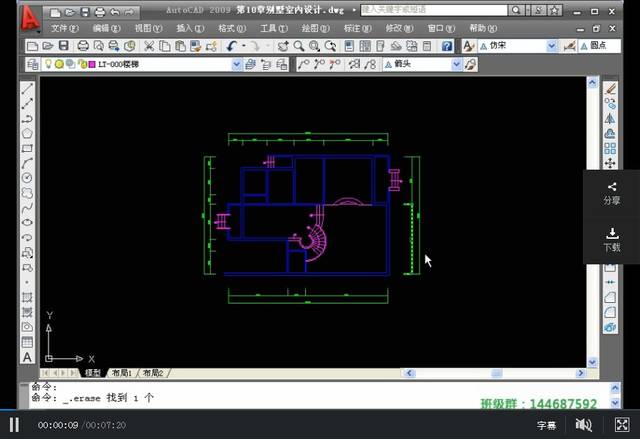Switch to the 布局2 layout tab
The width and height of the screenshot is (640, 439).
pyautogui.click(x=153, y=373)
